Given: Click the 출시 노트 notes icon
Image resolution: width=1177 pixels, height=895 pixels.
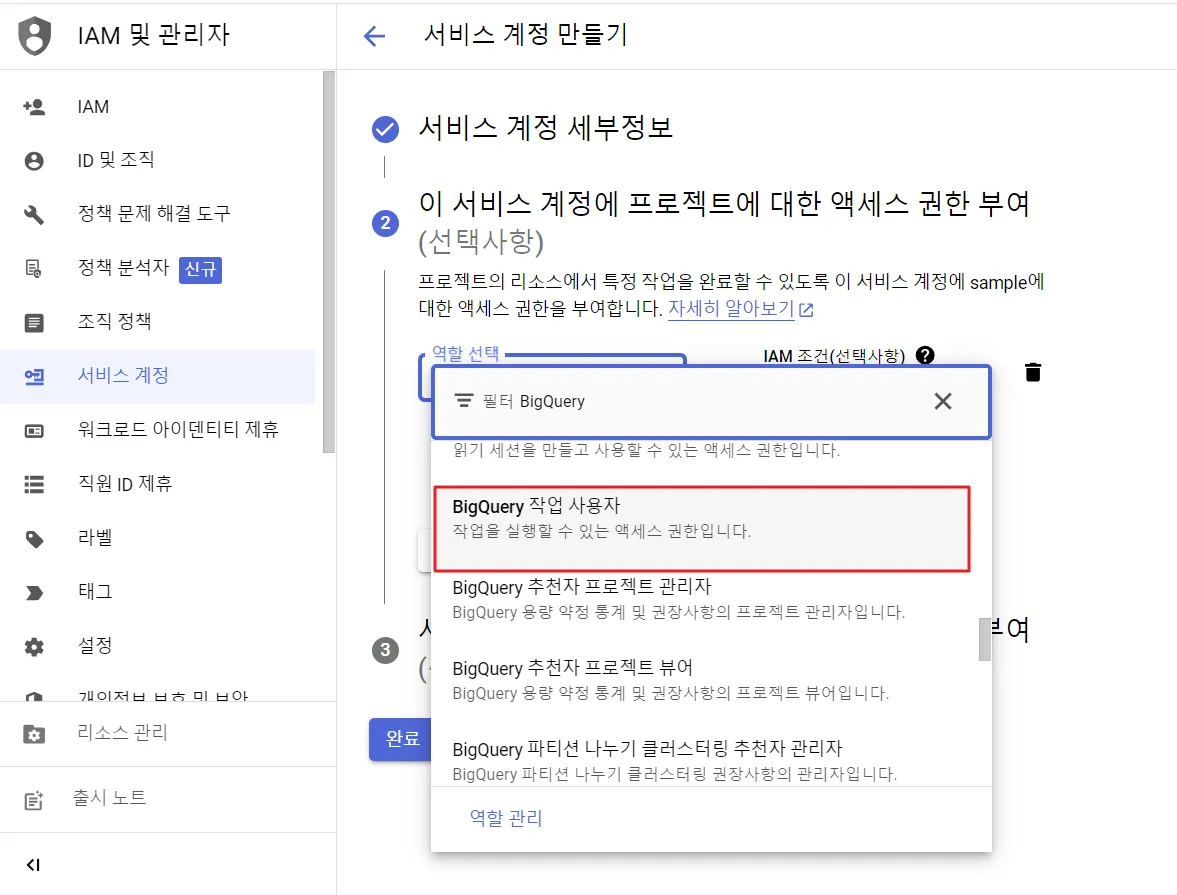Looking at the screenshot, I should (34, 800).
